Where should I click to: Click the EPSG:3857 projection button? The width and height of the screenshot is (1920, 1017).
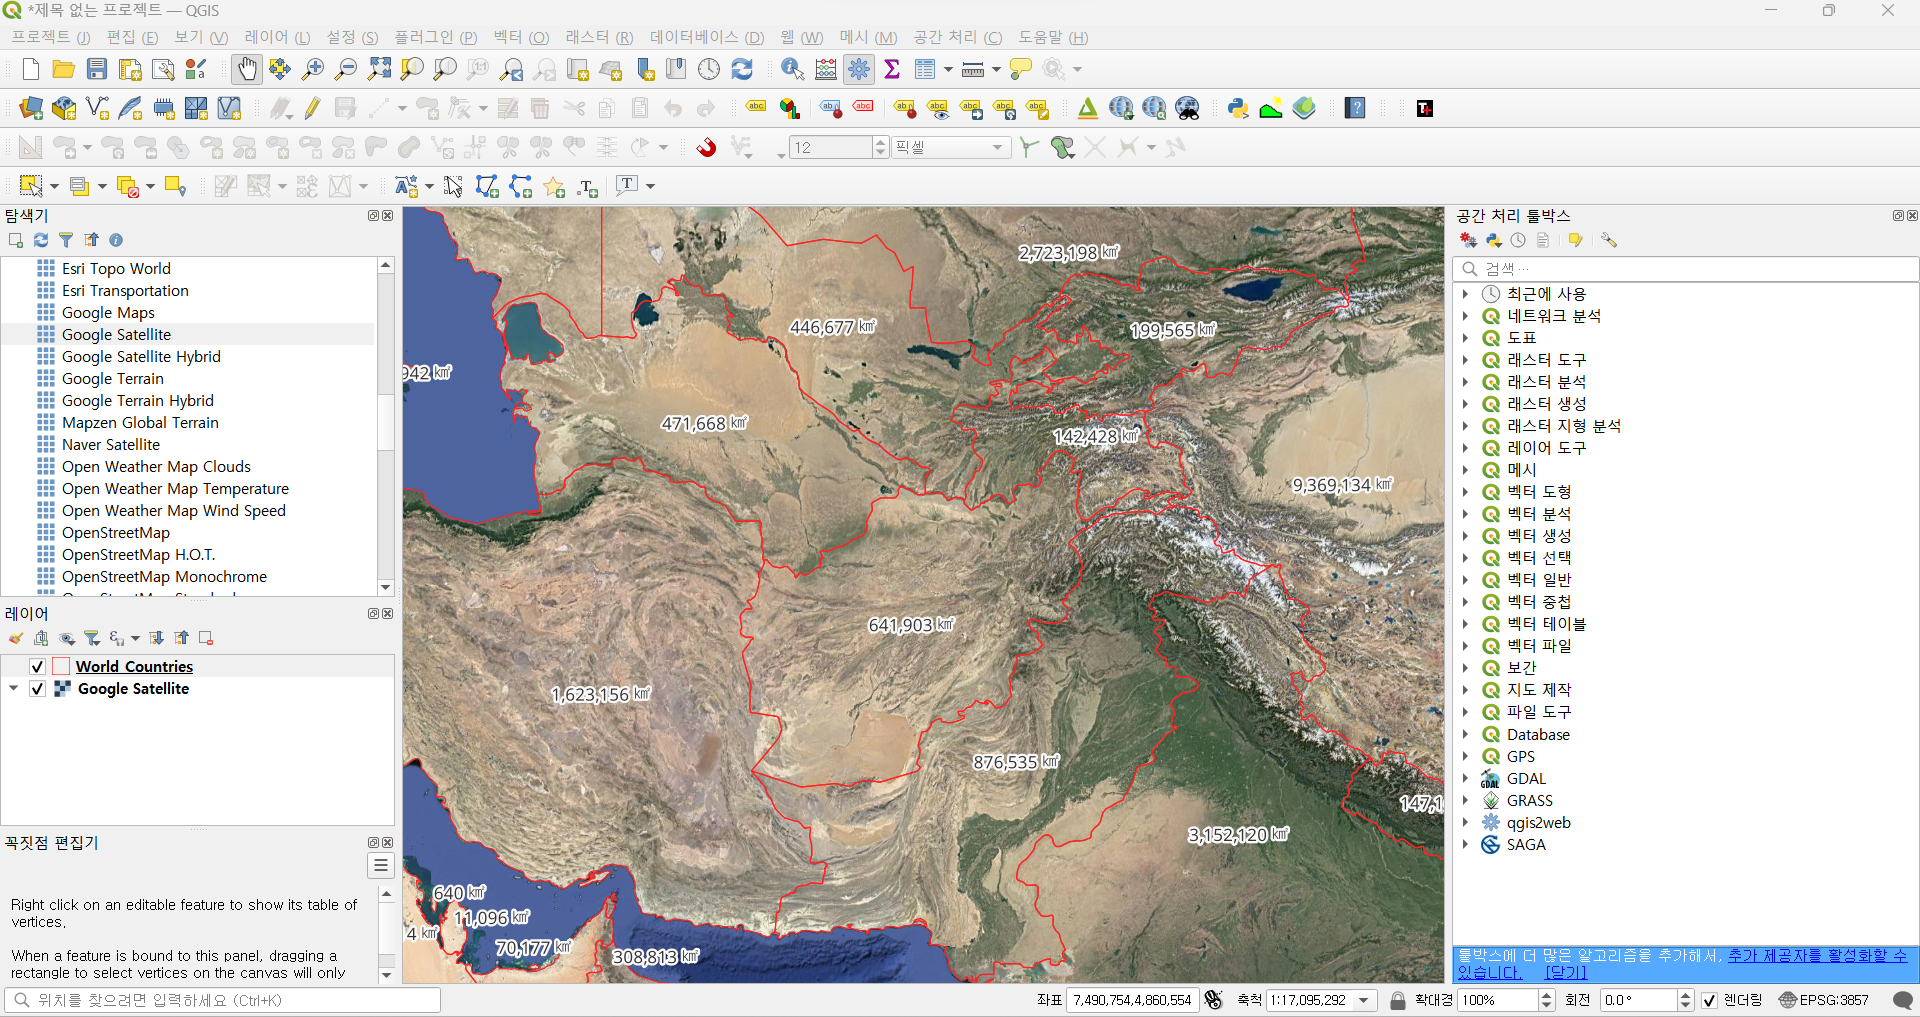tap(1824, 1000)
